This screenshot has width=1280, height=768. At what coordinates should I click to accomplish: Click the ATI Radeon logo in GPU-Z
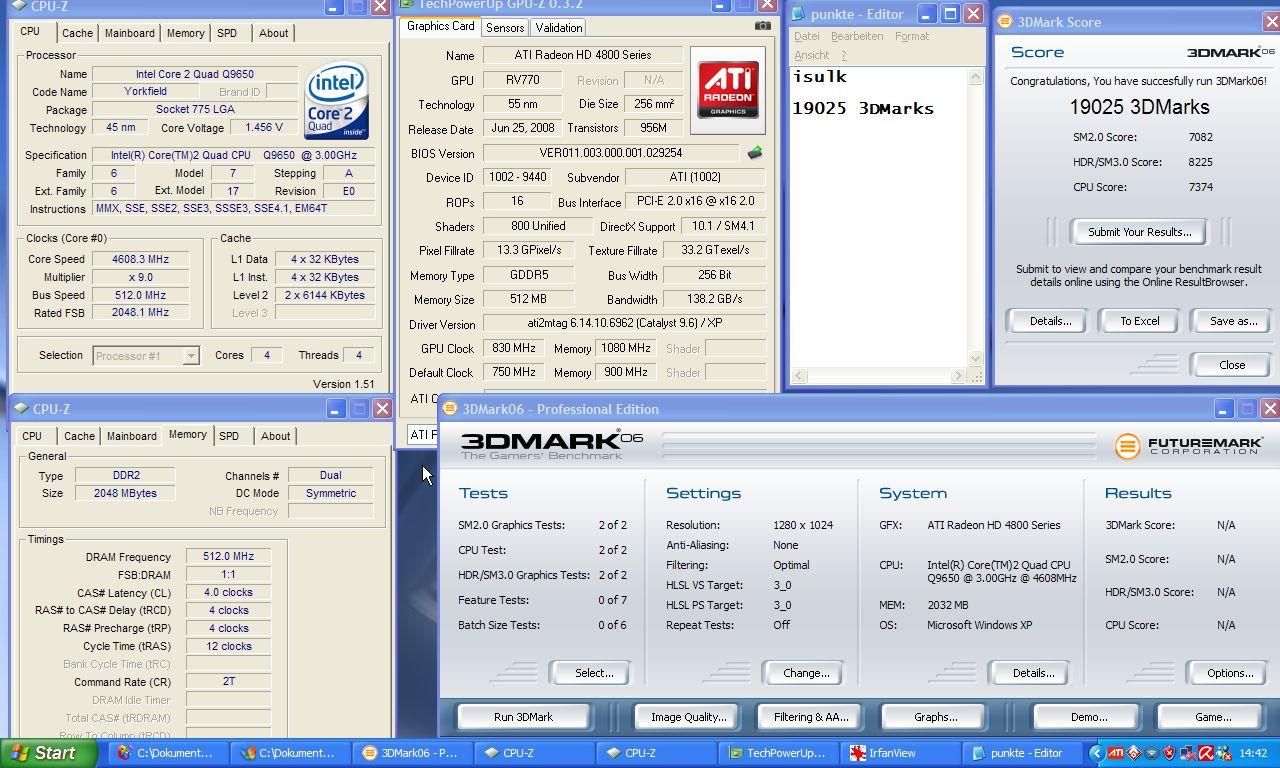pyautogui.click(x=727, y=90)
